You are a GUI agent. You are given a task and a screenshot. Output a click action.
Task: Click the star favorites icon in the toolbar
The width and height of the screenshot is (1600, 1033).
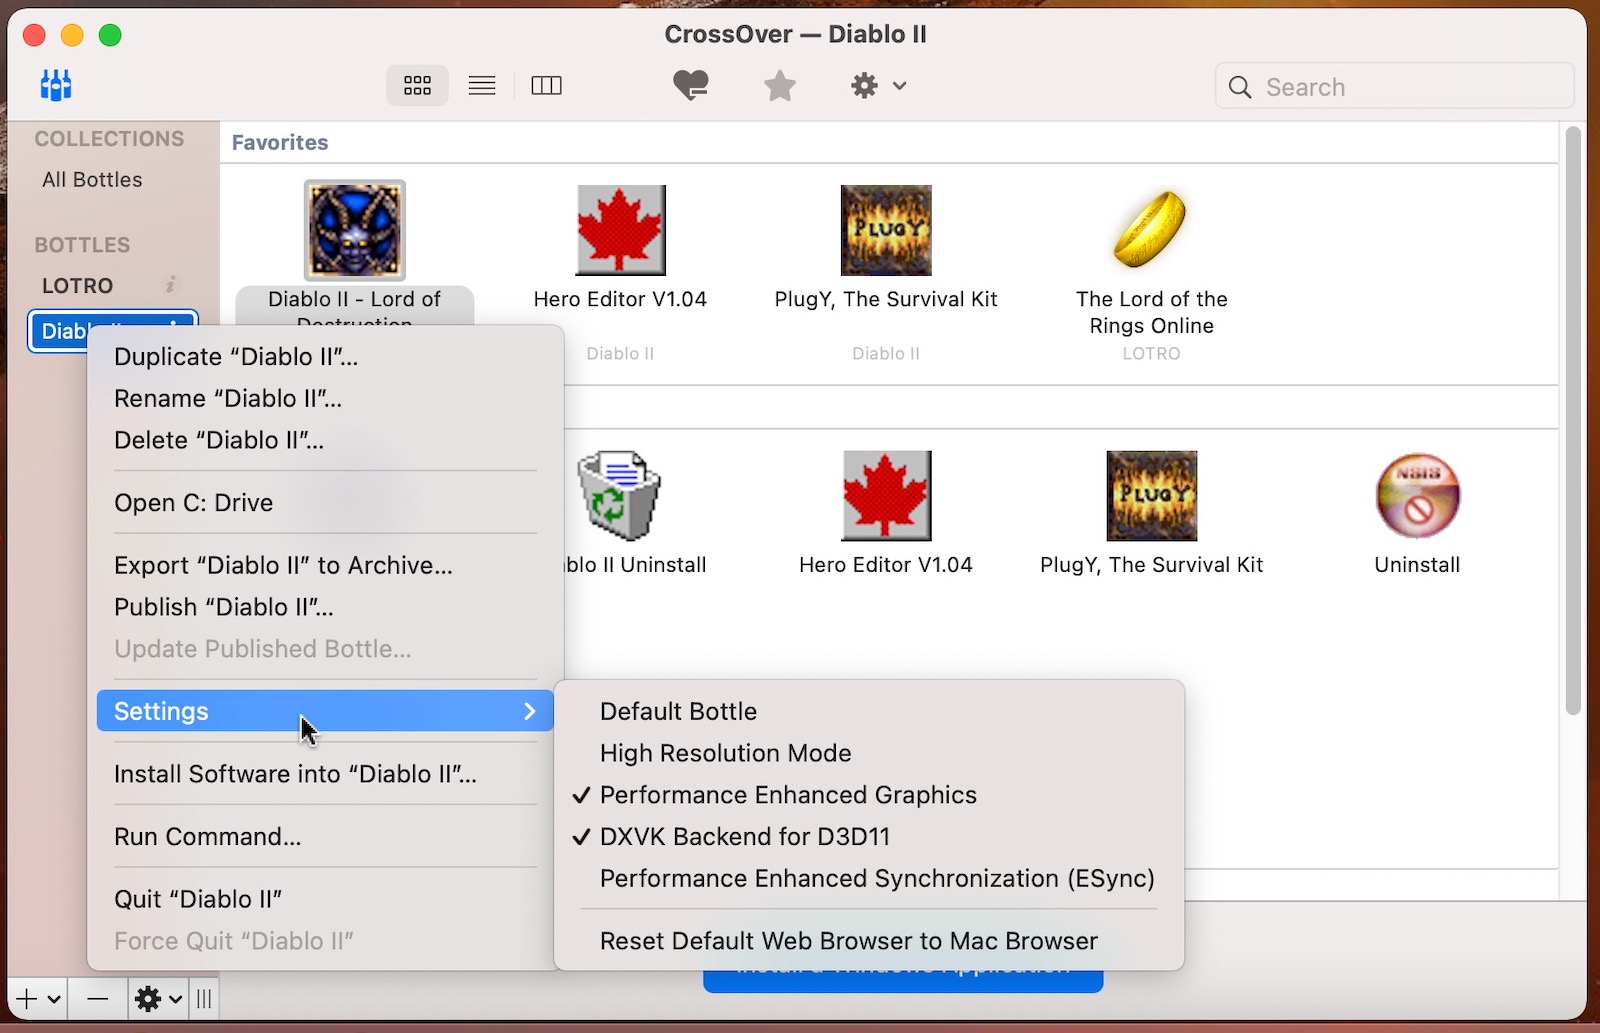click(x=779, y=86)
